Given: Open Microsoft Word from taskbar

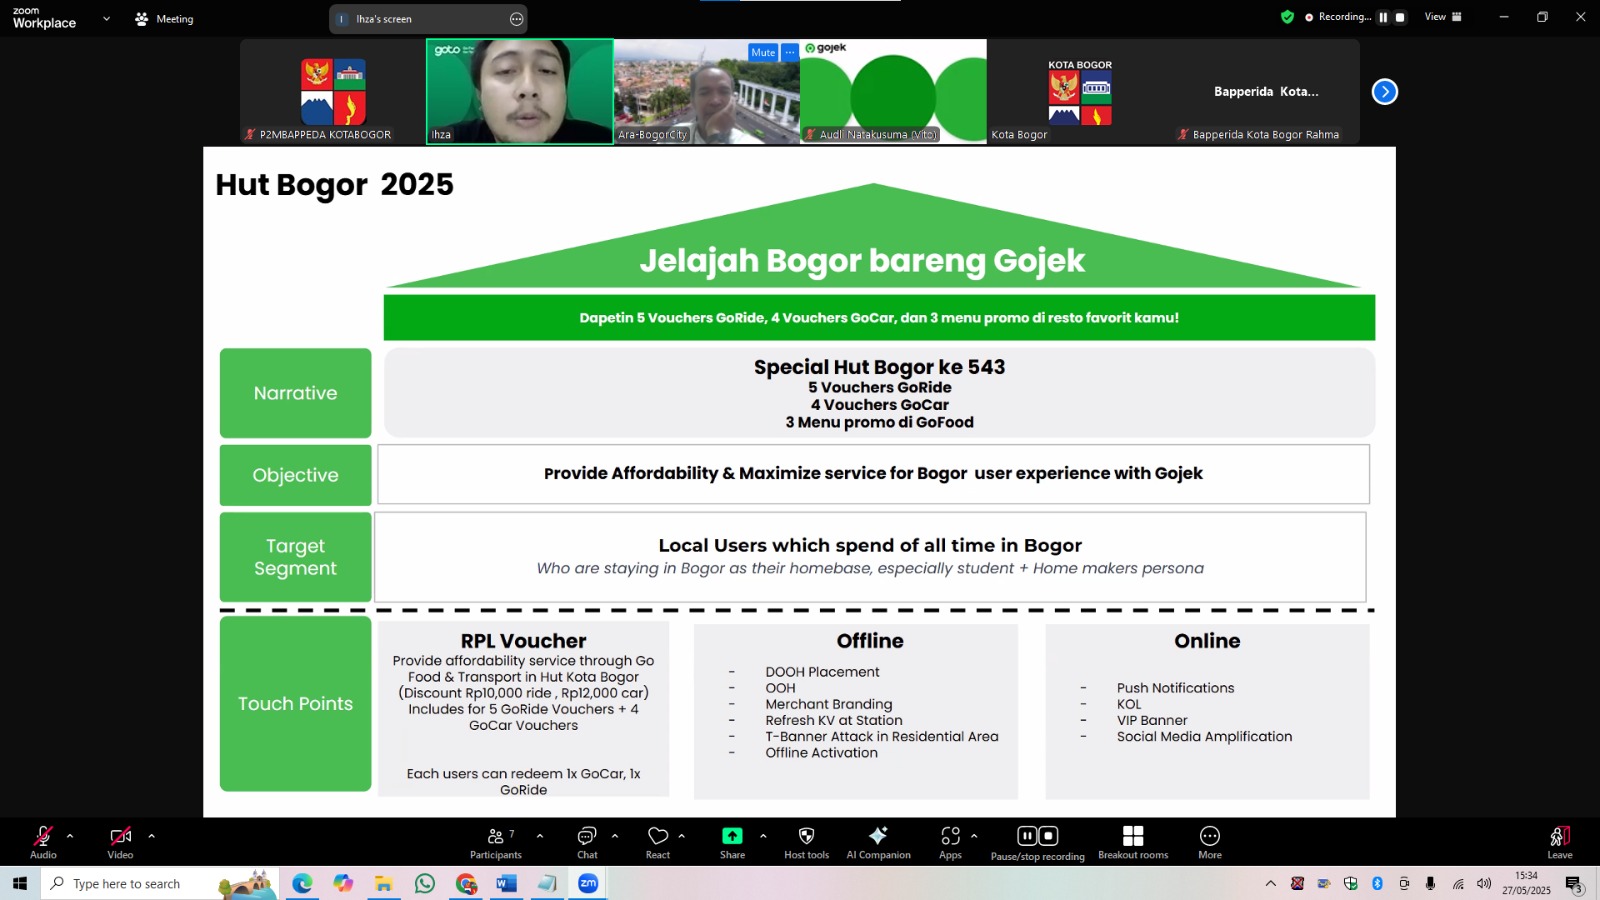Looking at the screenshot, I should tap(507, 883).
